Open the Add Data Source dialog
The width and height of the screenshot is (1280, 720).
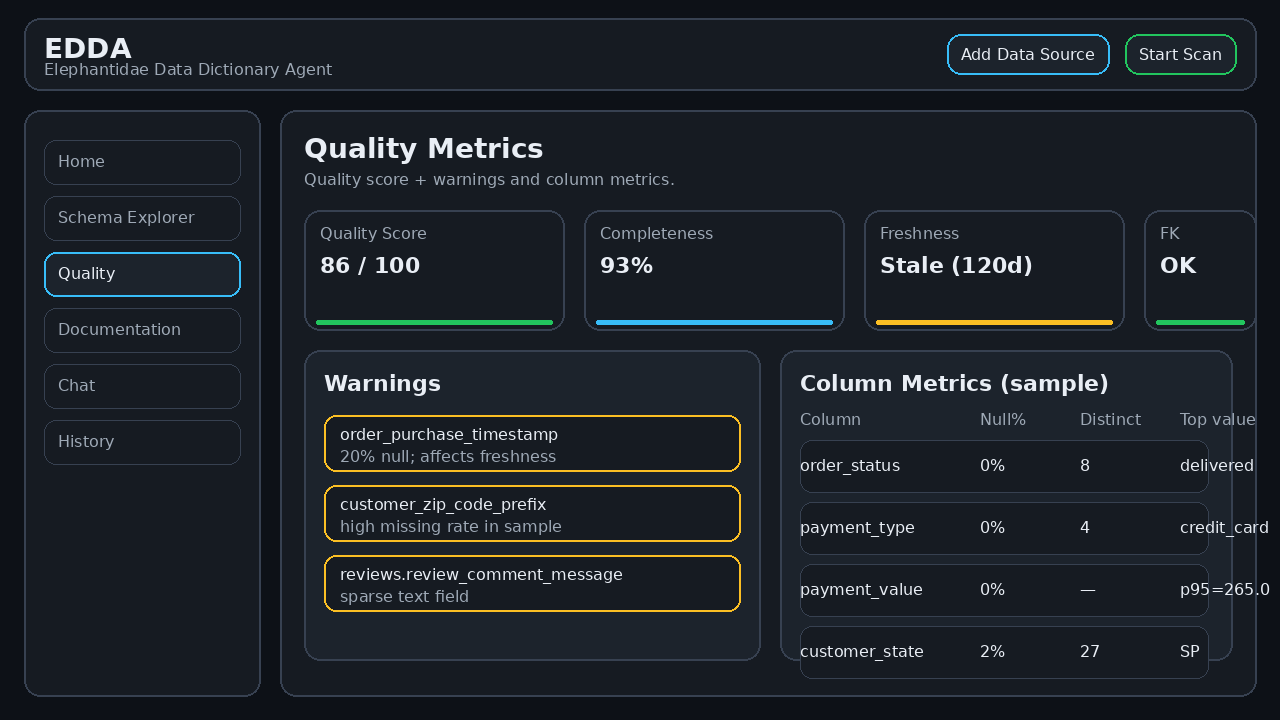tap(1028, 54)
